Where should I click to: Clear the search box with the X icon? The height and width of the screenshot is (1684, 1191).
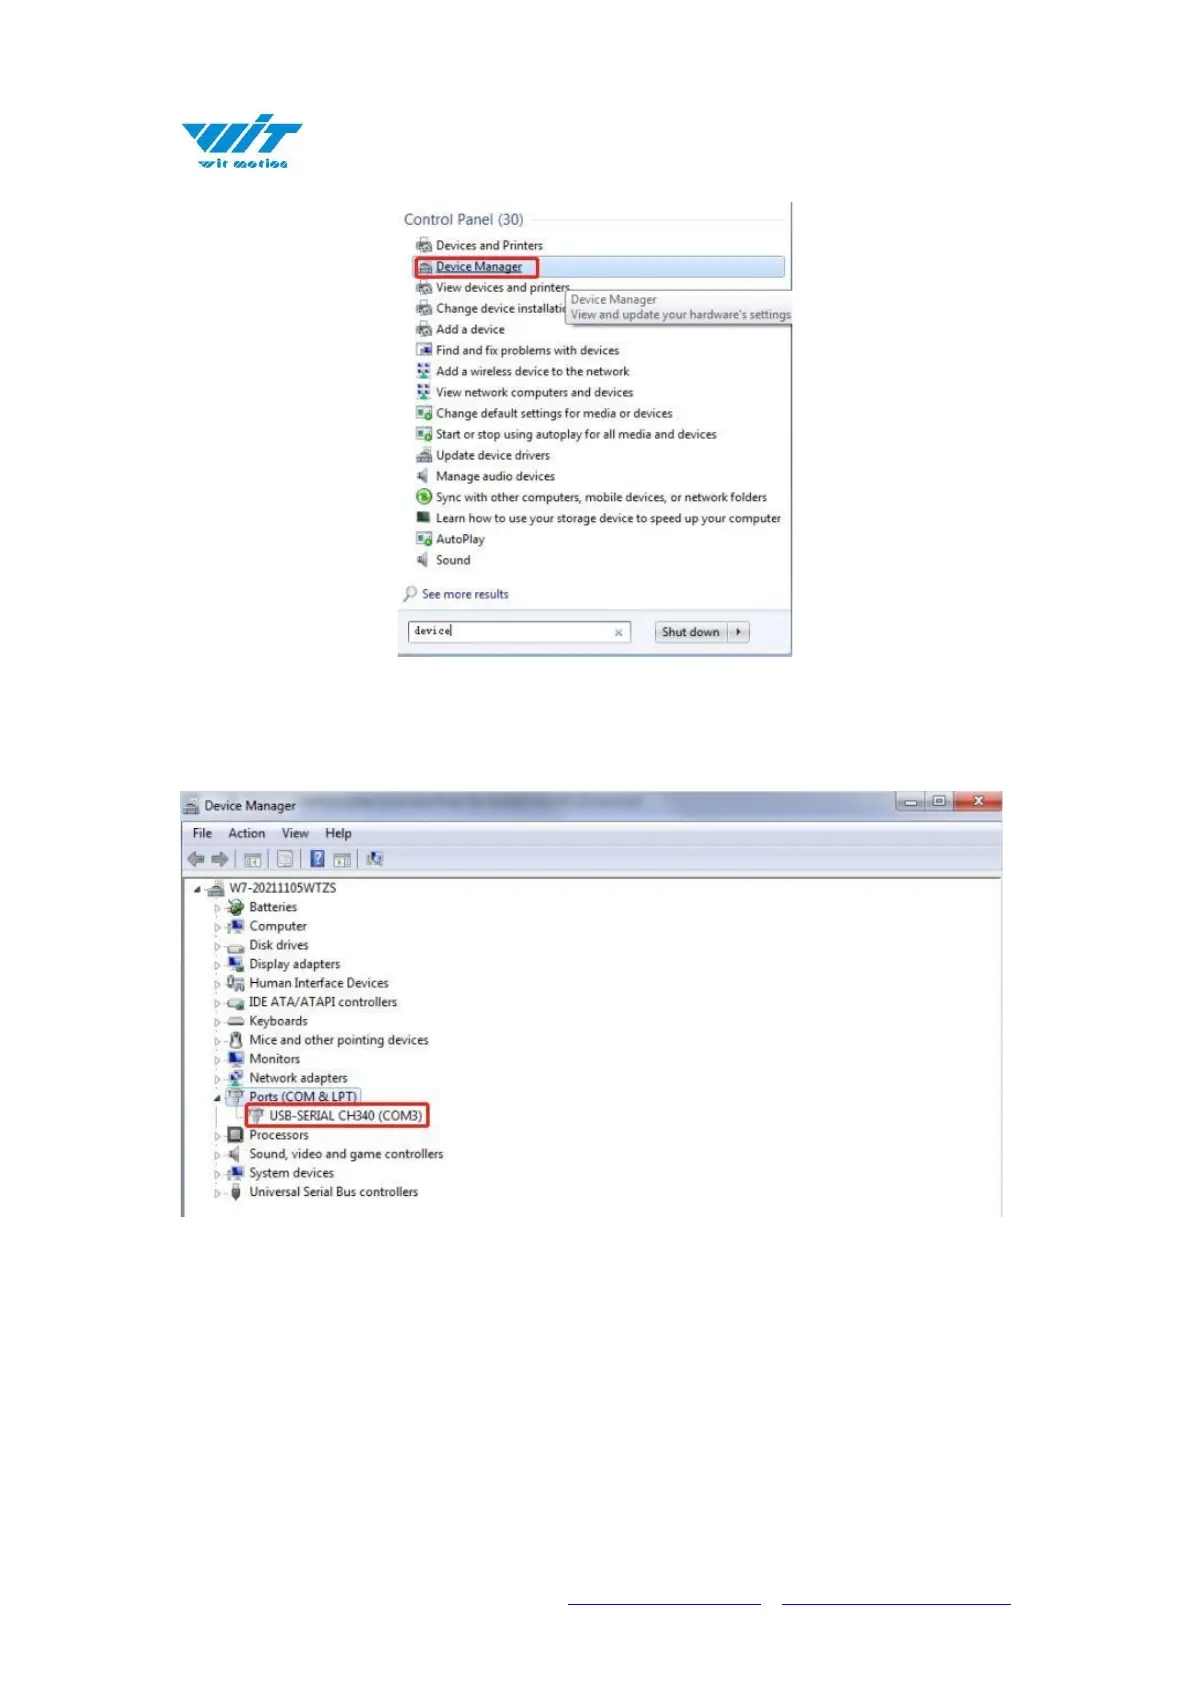coord(618,632)
